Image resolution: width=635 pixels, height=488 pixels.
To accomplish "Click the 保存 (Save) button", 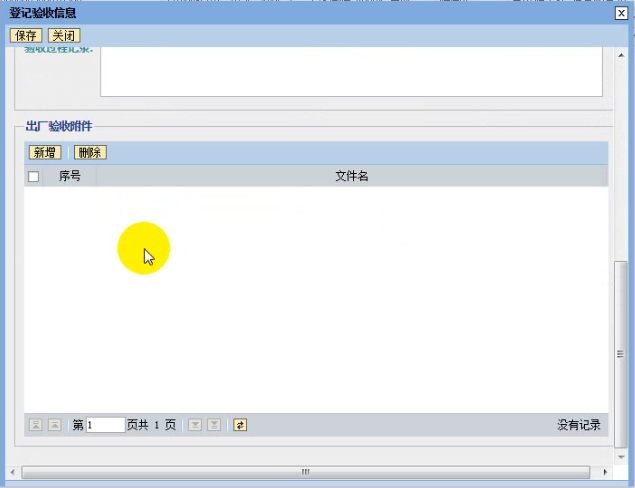I will pyautogui.click(x=25, y=35).
